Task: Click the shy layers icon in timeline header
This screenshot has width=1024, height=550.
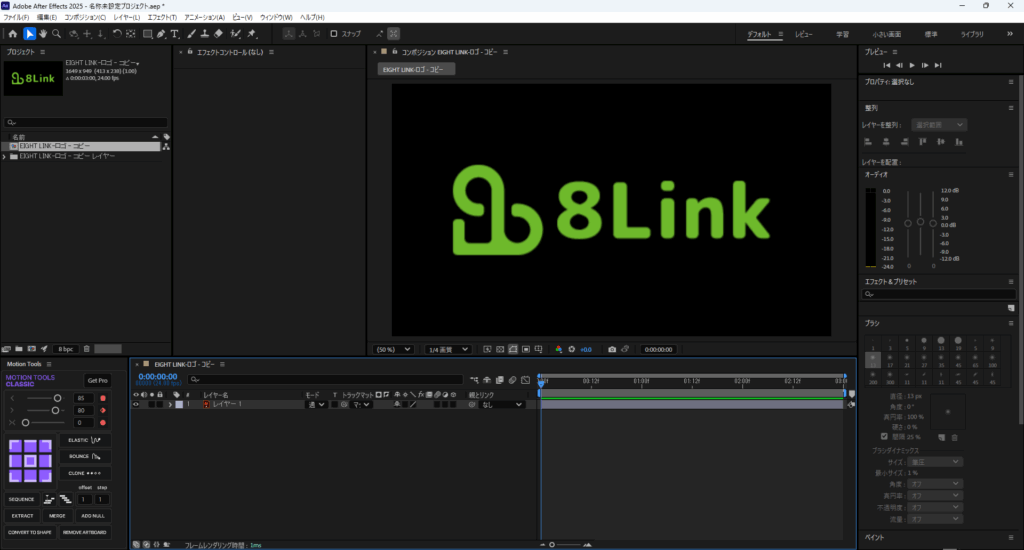Action: [x=487, y=380]
